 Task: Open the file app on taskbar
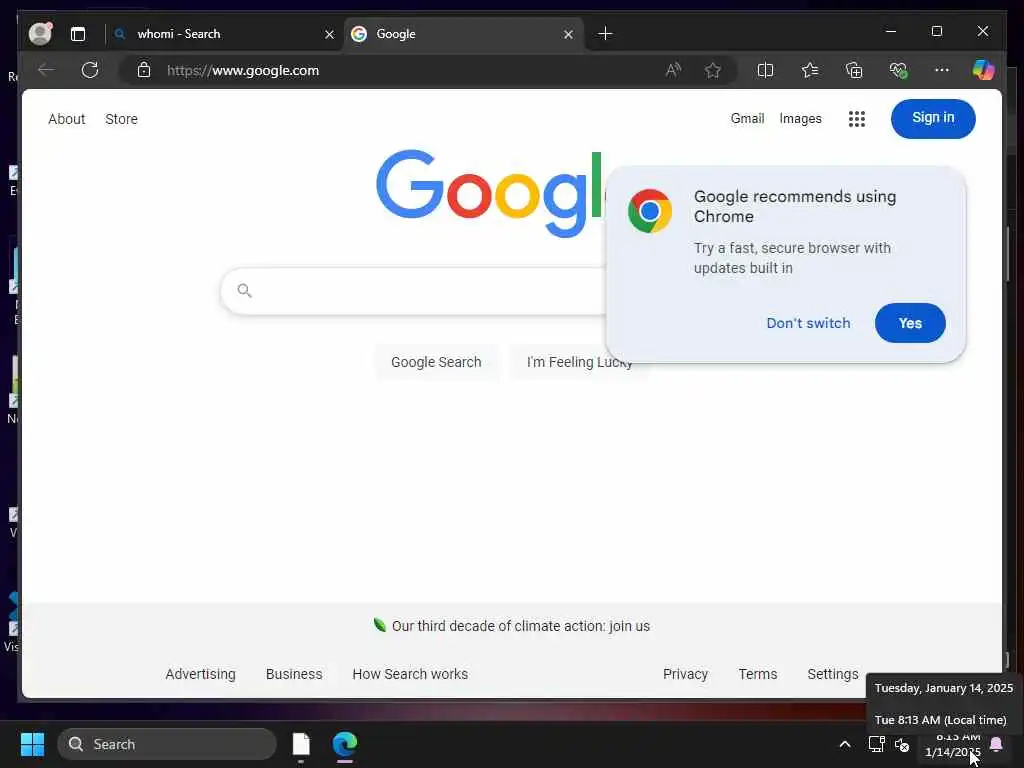(301, 744)
